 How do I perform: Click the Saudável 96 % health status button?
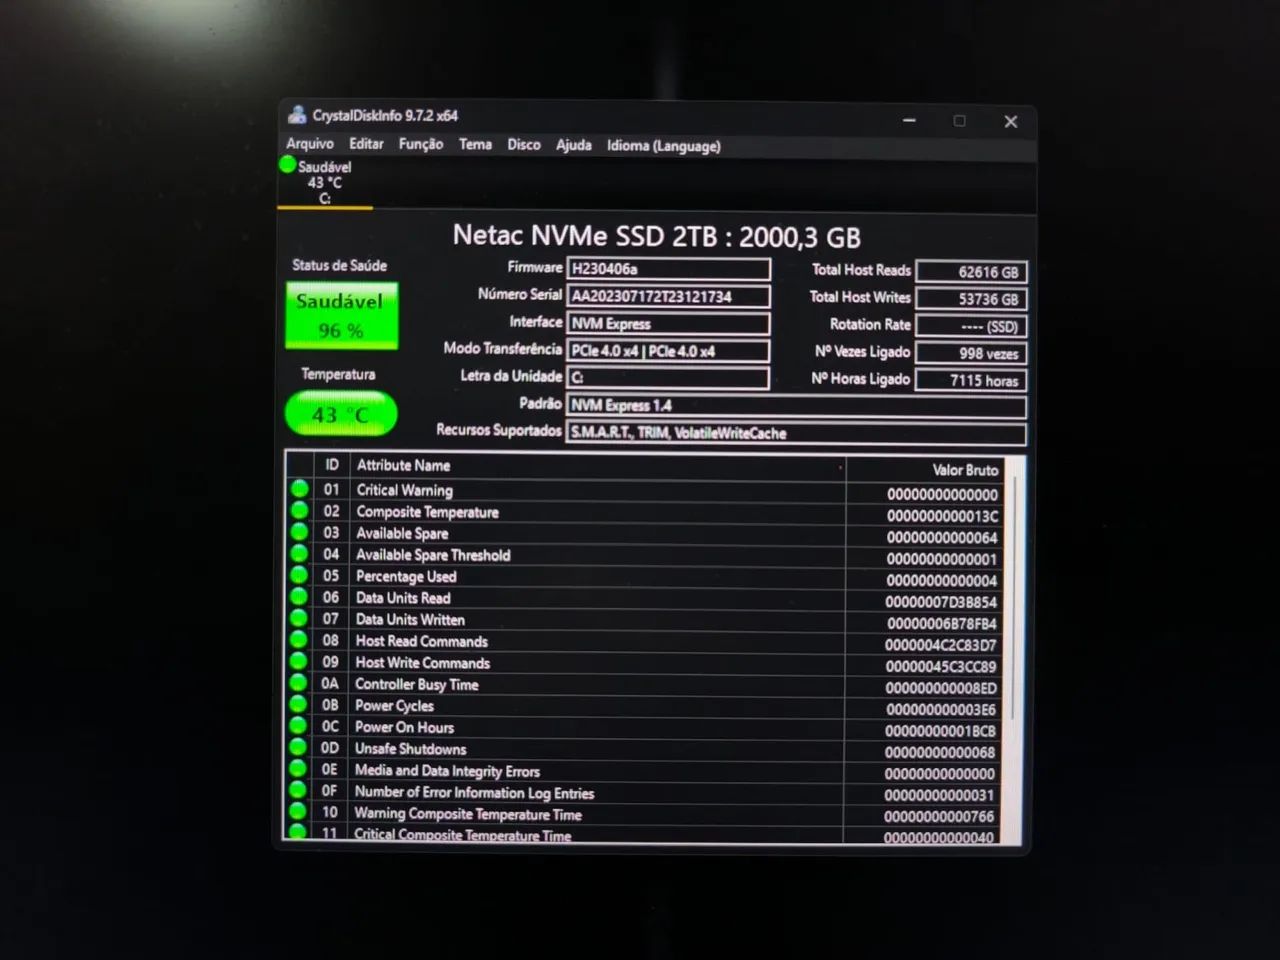pos(341,316)
